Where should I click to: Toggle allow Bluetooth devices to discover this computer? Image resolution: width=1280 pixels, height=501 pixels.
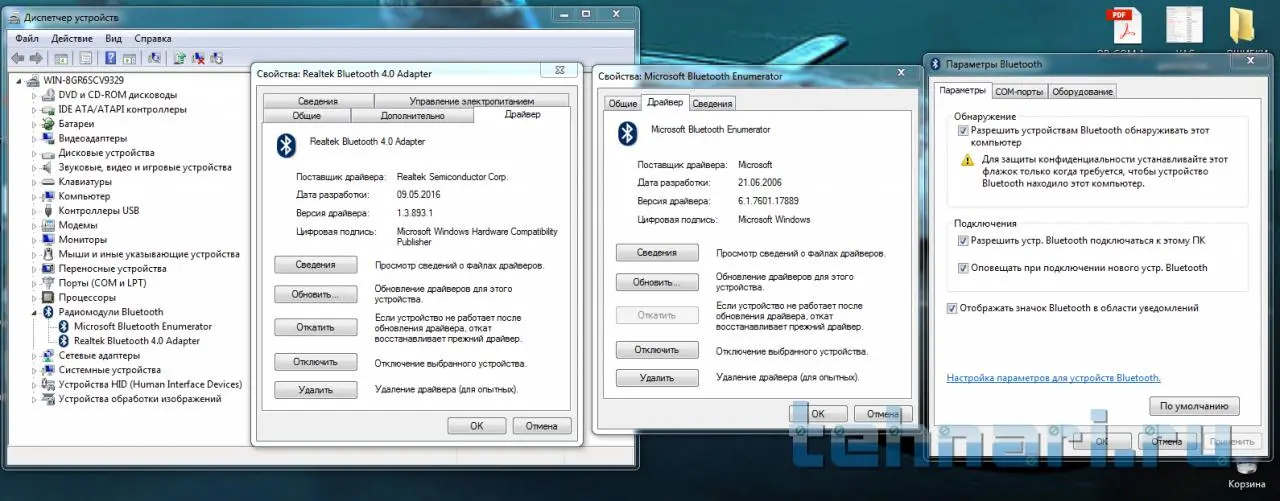click(963, 131)
